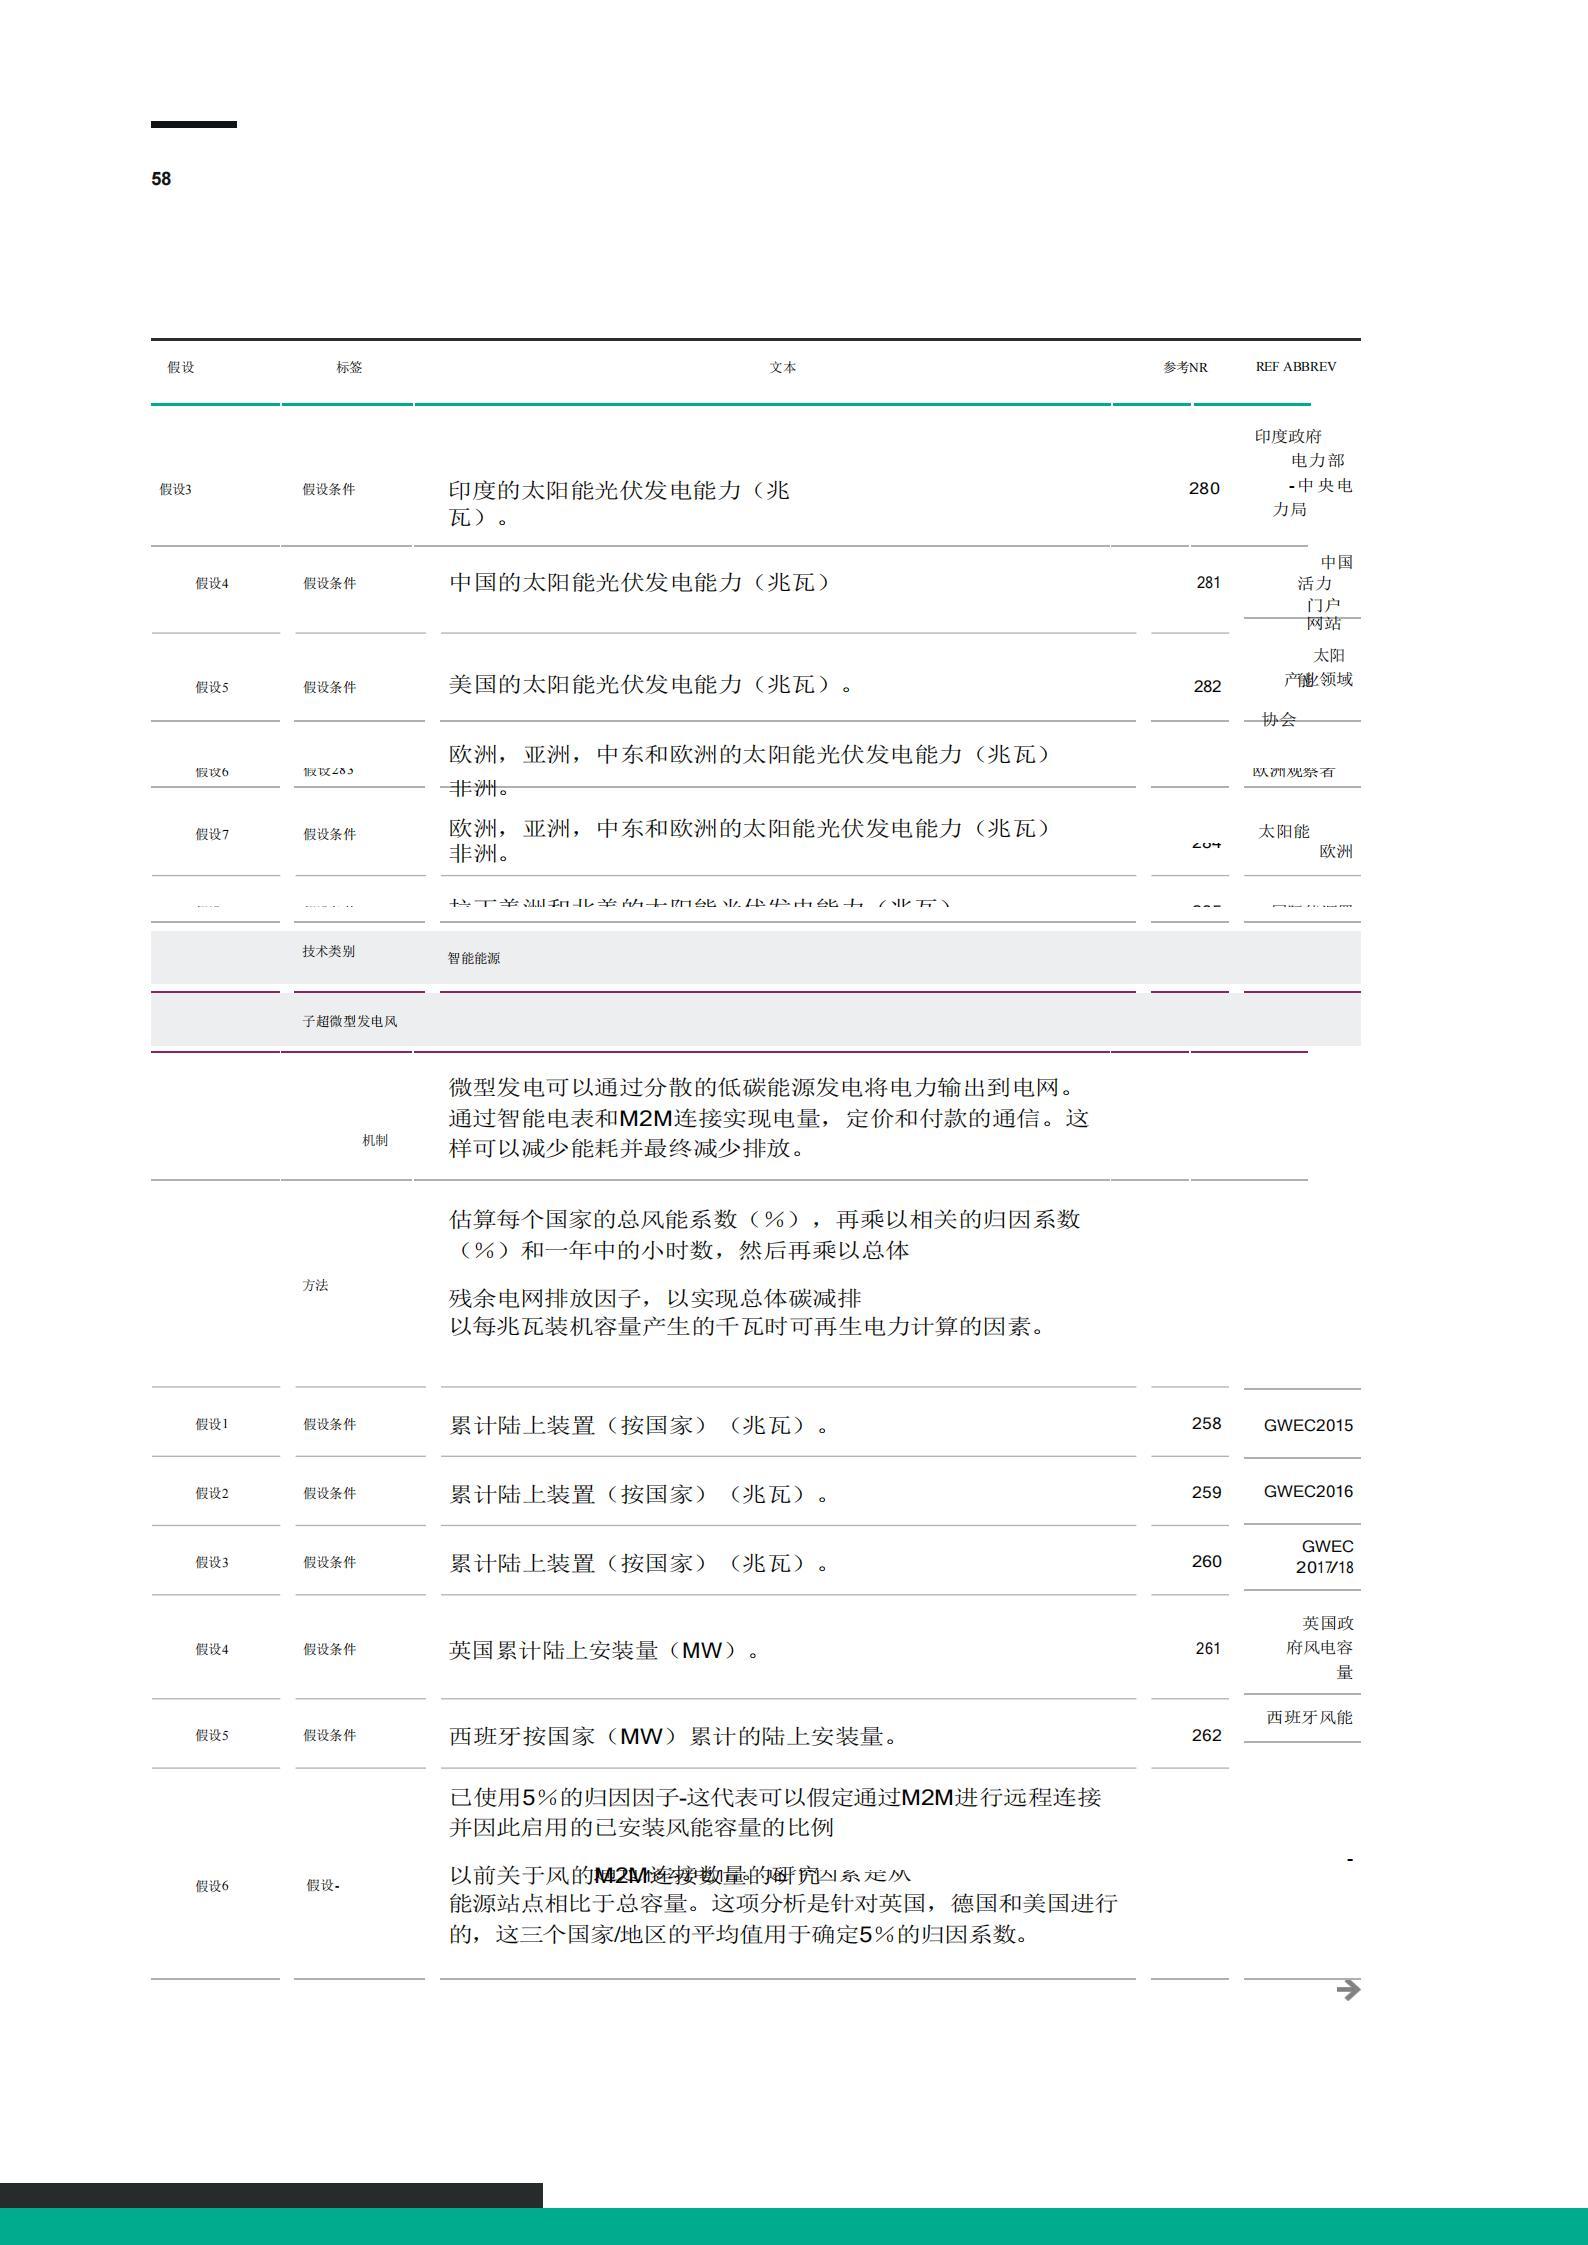Click the 技术类别 label
Image resolution: width=1588 pixels, height=2245 pixels.
329,951
